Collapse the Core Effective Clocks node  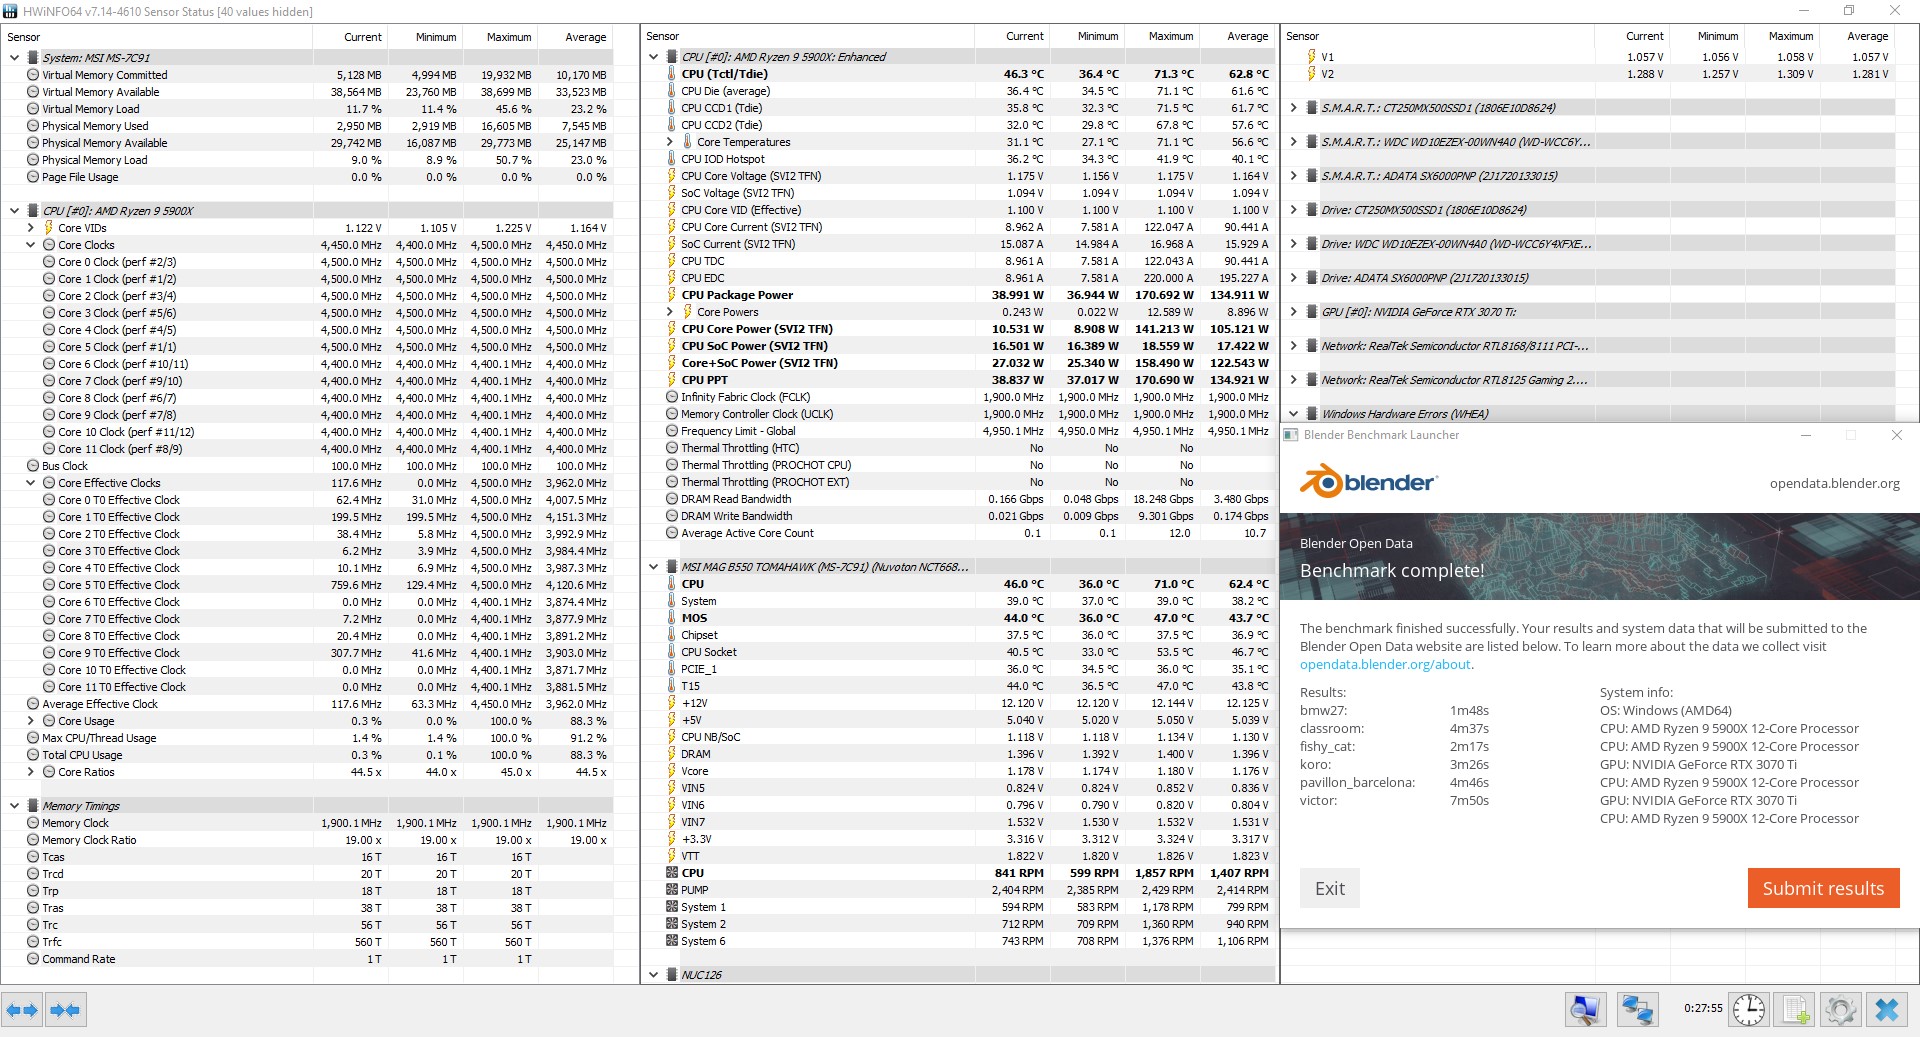point(31,483)
